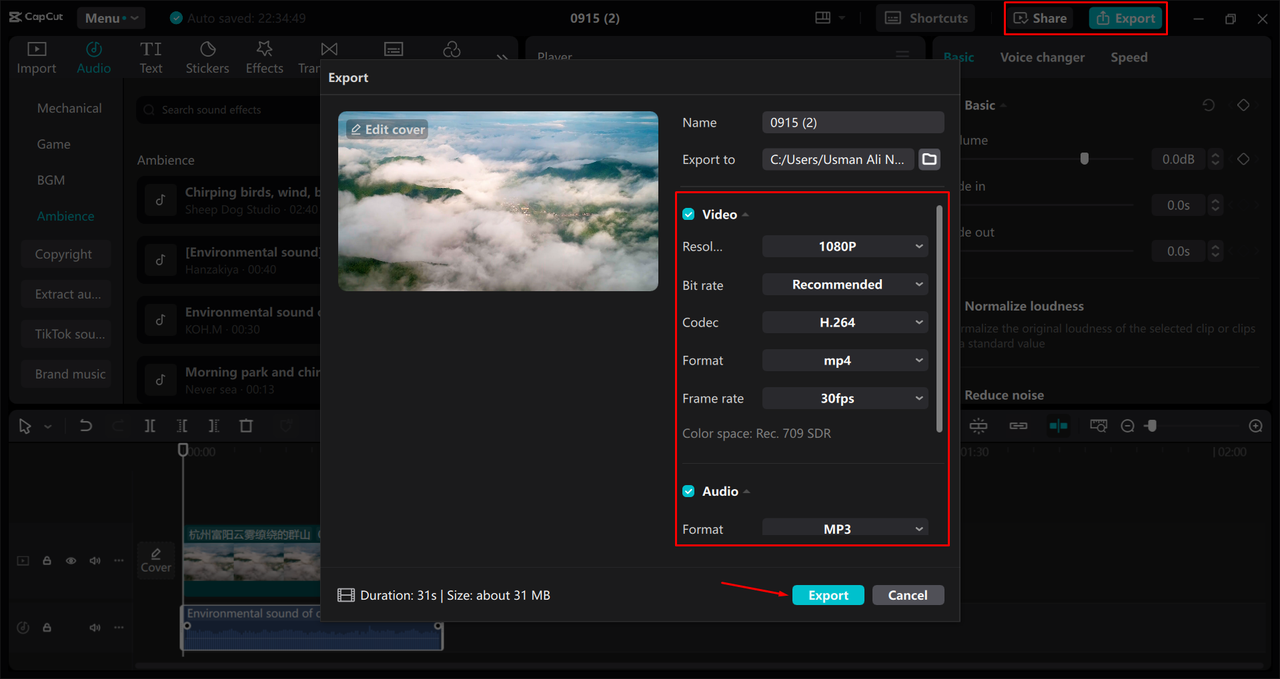Reset the Basic audio settings icon

coord(1209,105)
